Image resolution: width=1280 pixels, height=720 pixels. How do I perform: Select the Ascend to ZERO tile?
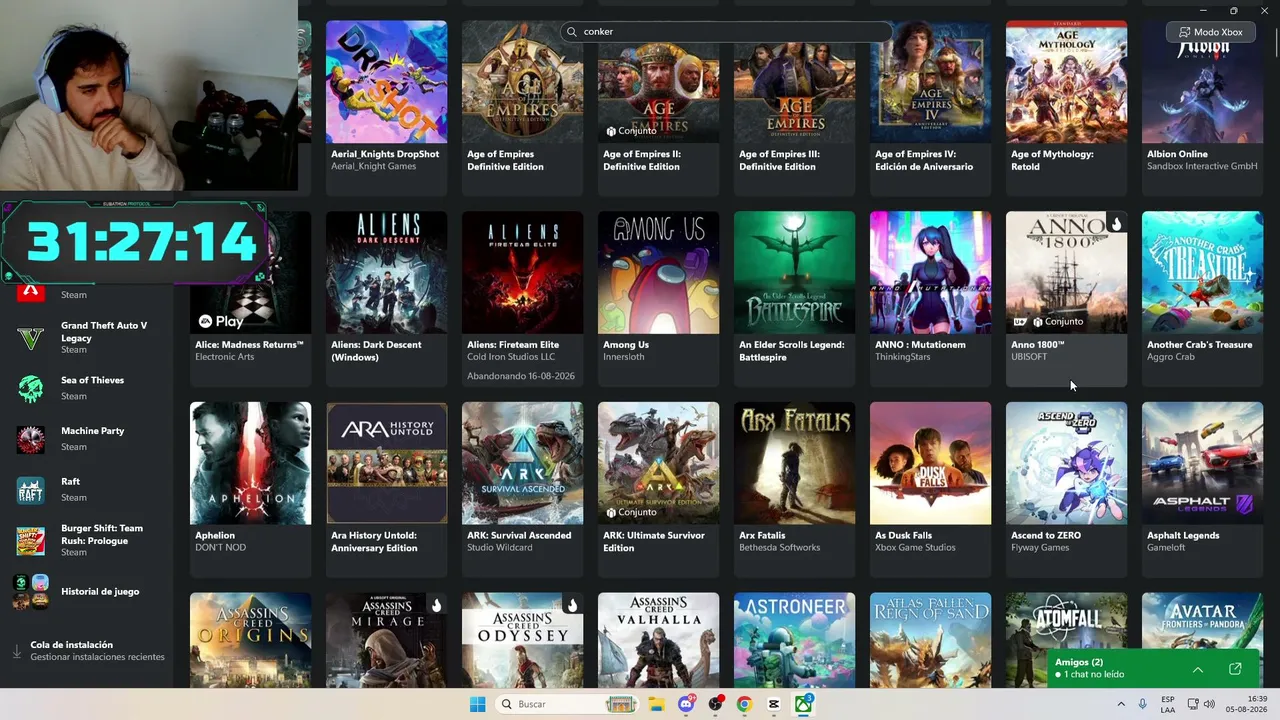point(1066,490)
